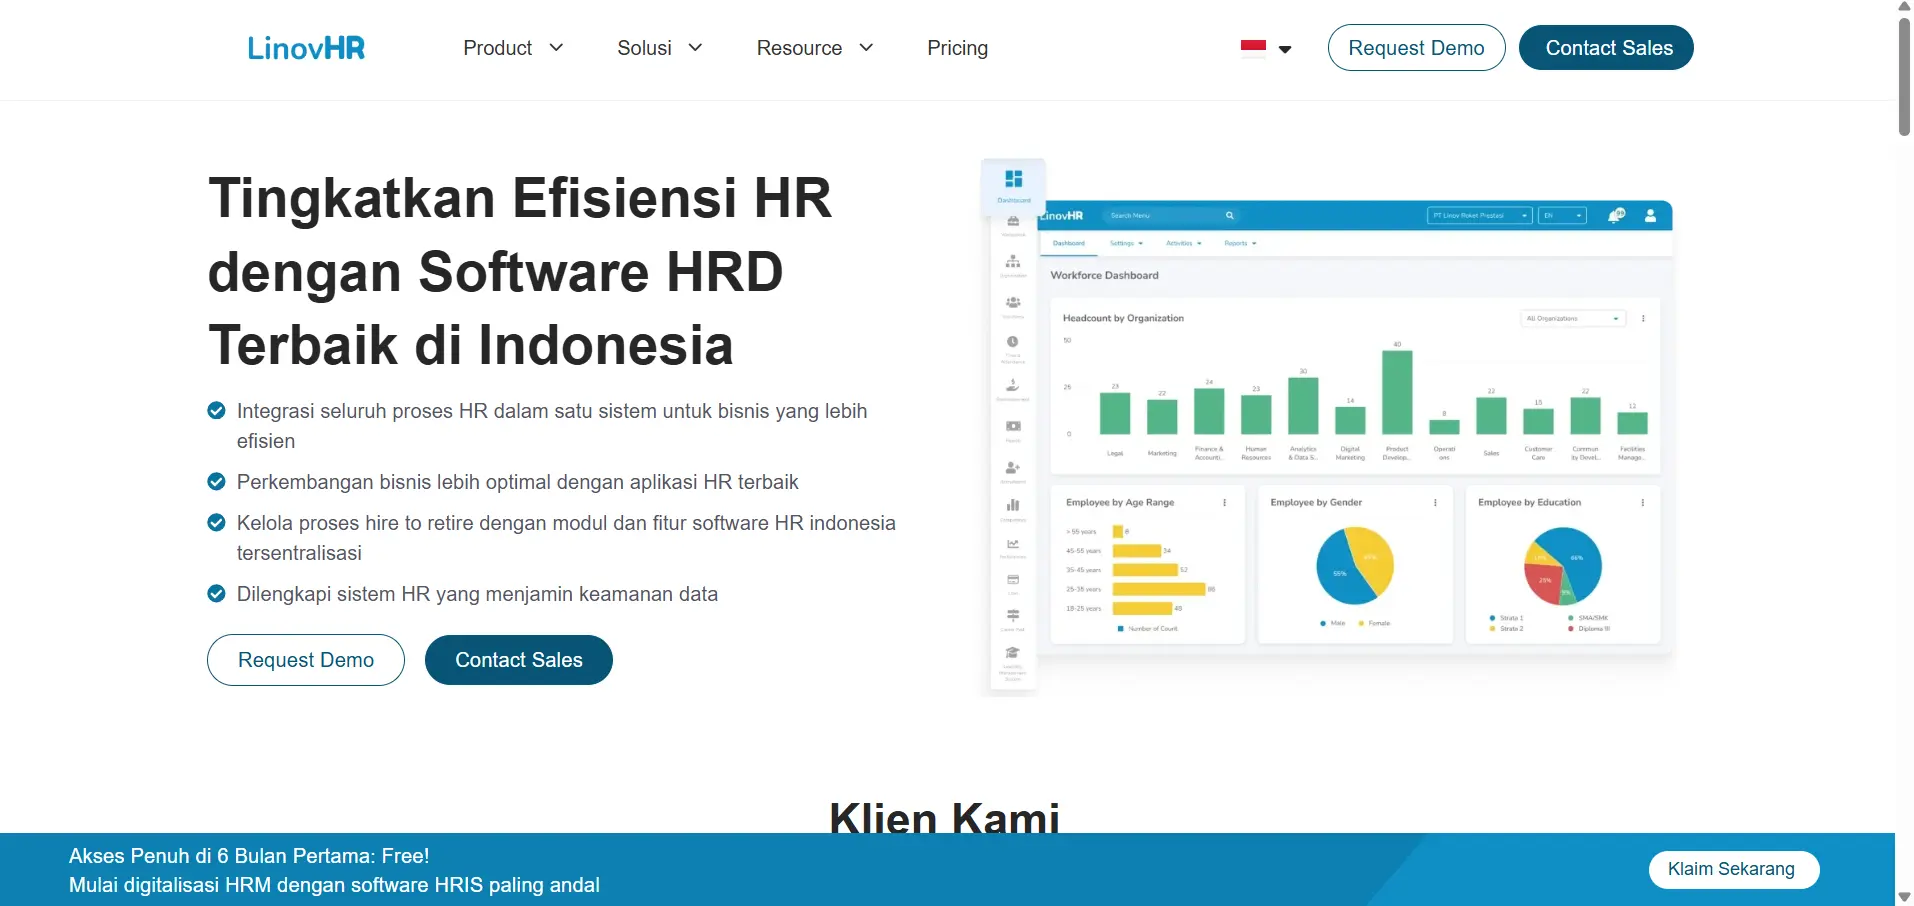Click Request Demo in the top navigation
The image size is (1914, 906).
(1416, 48)
